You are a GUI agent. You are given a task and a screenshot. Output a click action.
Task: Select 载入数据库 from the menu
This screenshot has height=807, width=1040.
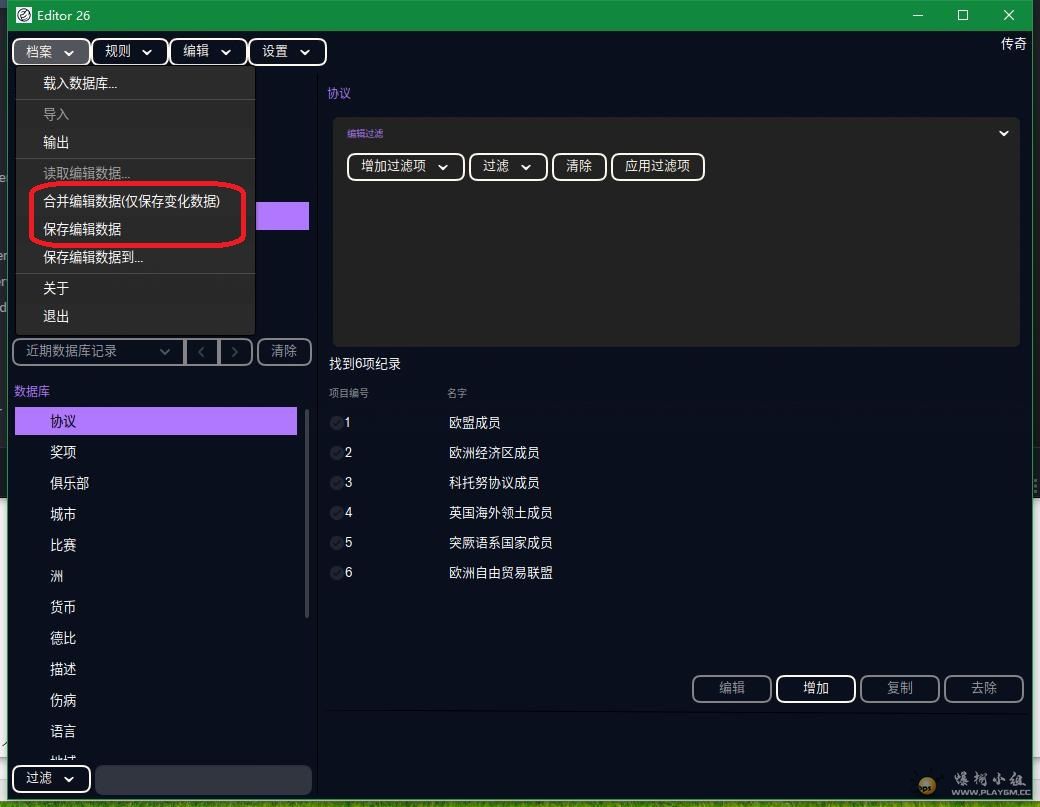pyautogui.click(x=80, y=83)
